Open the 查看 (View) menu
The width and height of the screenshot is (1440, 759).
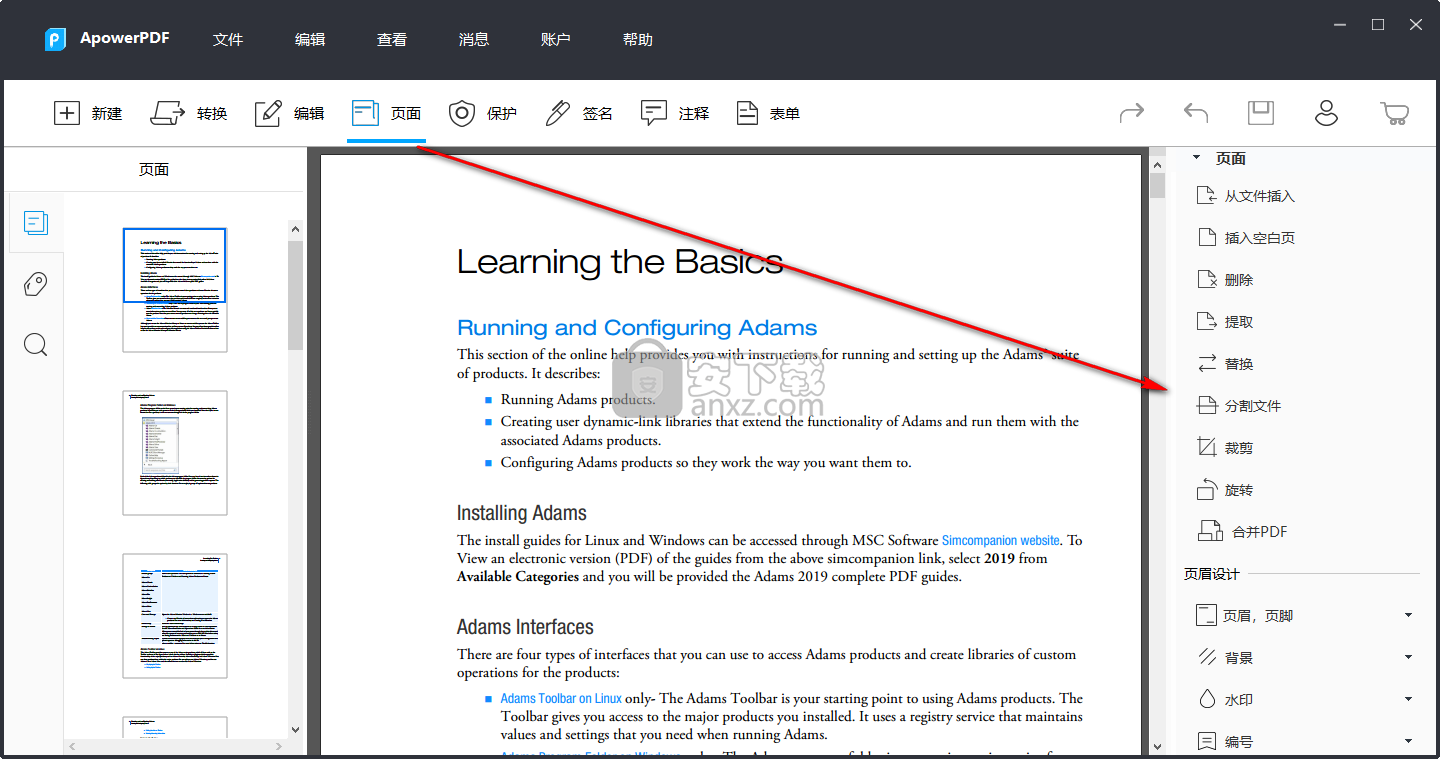pyautogui.click(x=392, y=40)
